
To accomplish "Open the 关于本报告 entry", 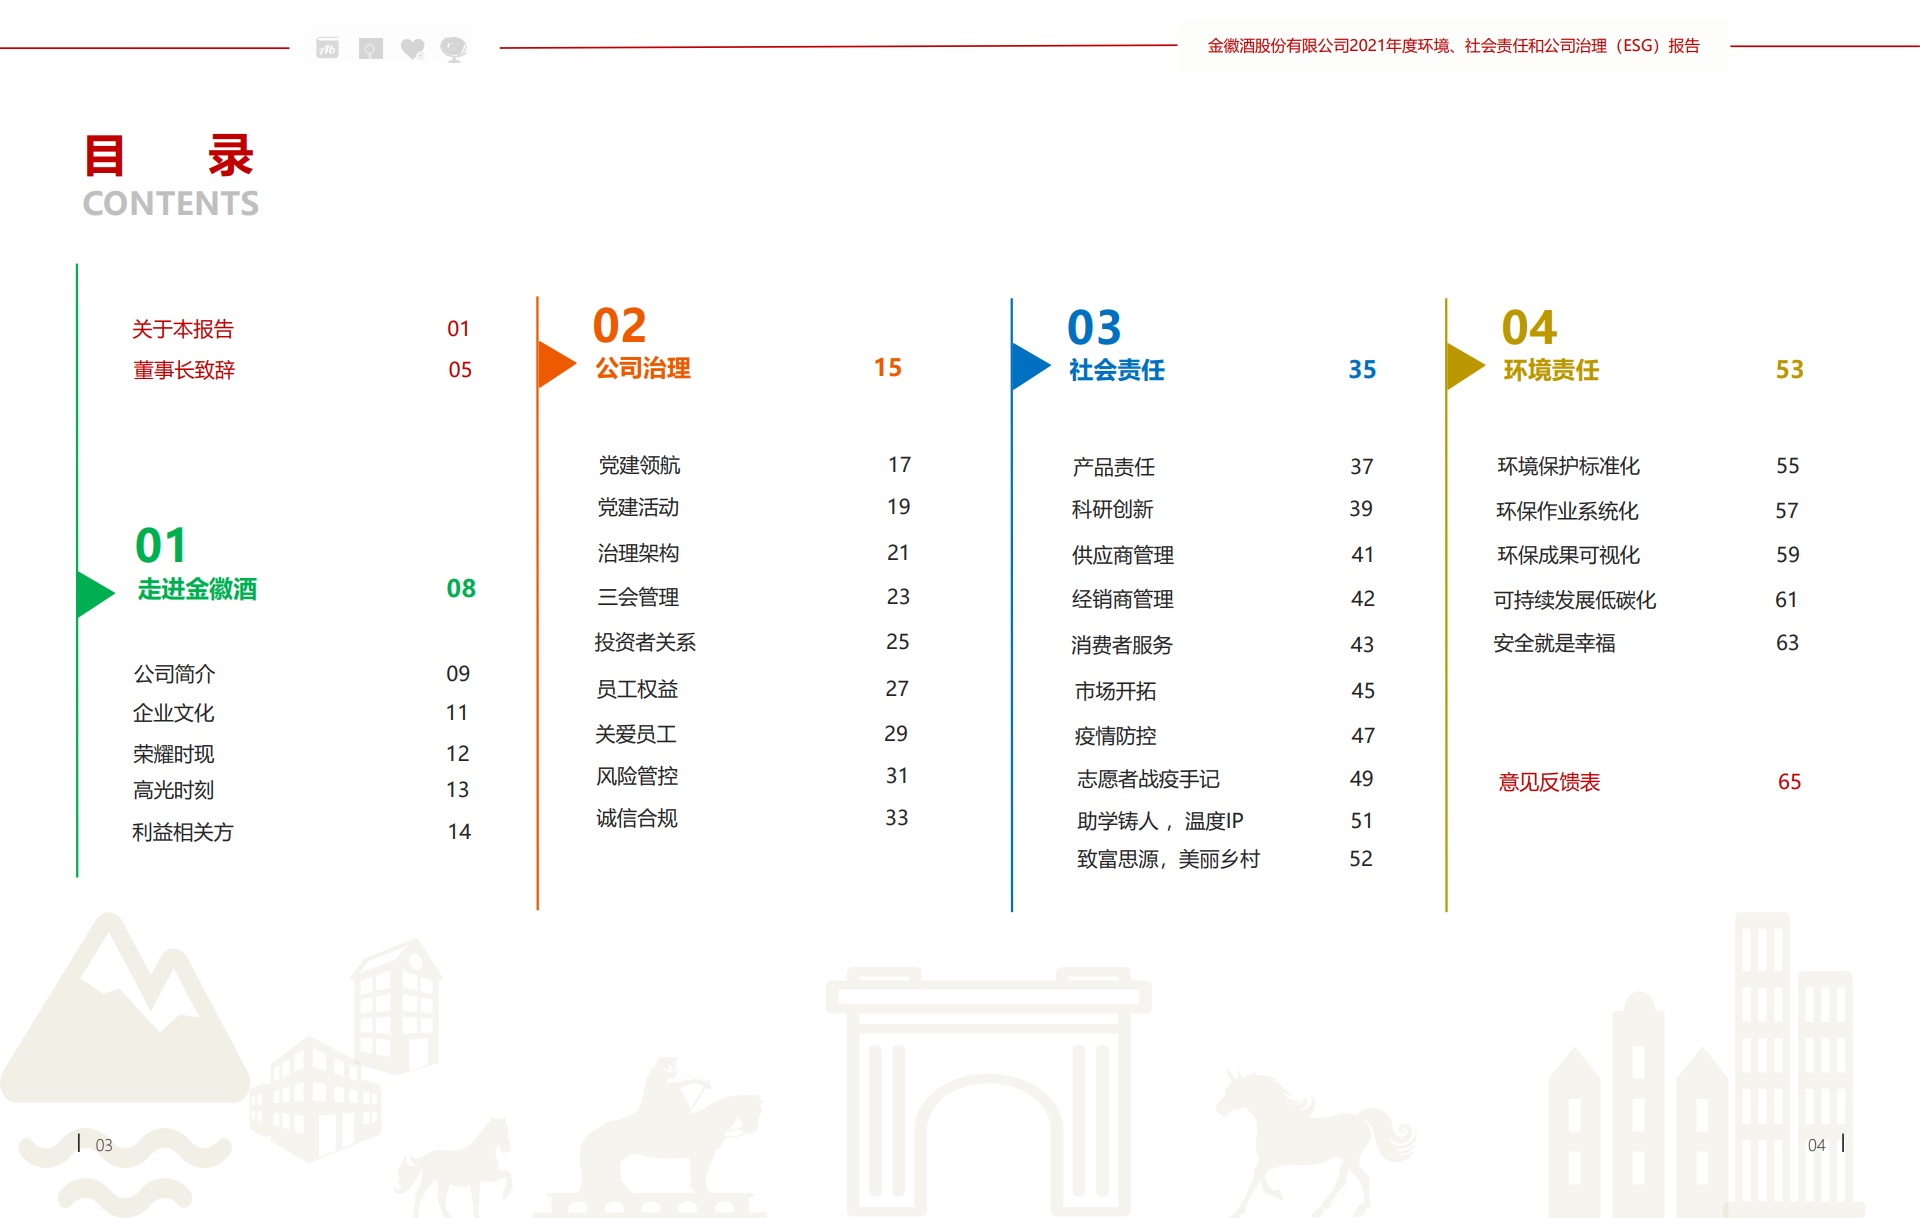I will pyautogui.click(x=183, y=329).
